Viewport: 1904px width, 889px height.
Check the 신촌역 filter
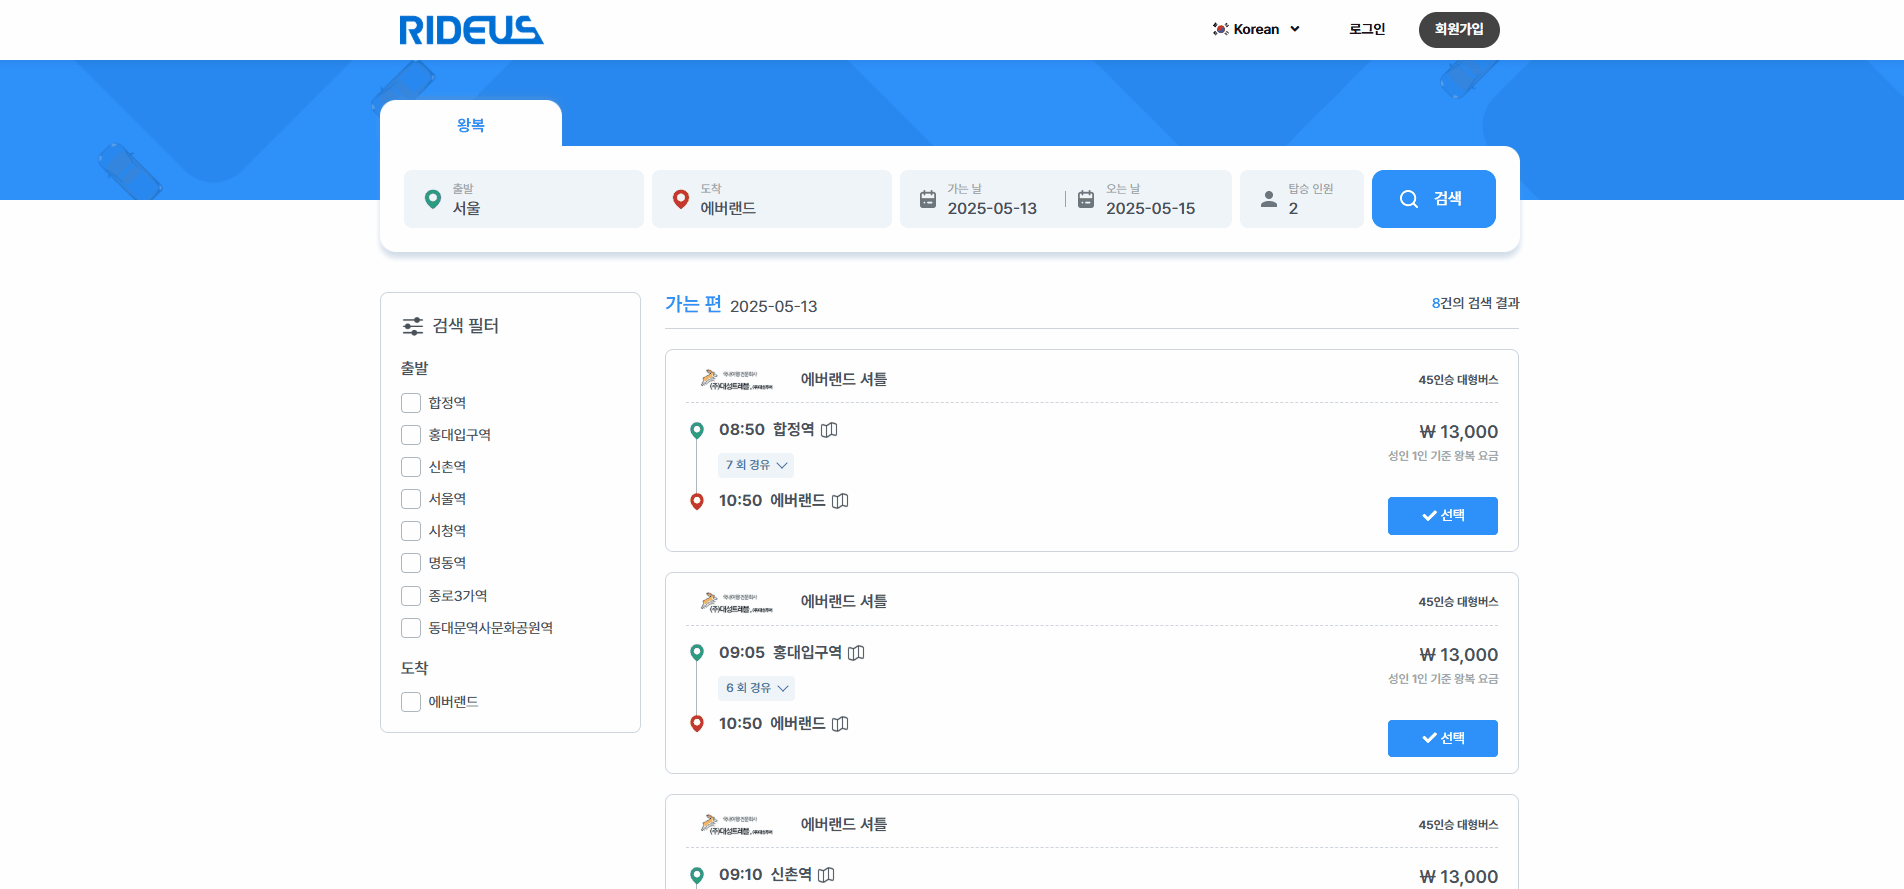(x=411, y=467)
